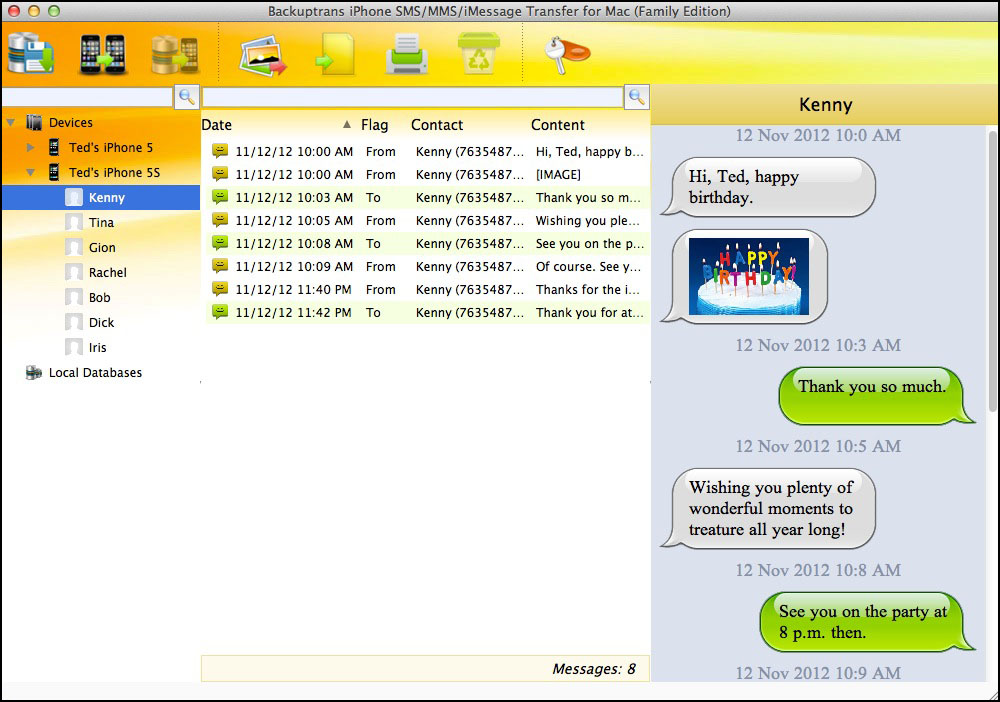Click the 'Messages: 8' status text

594,669
